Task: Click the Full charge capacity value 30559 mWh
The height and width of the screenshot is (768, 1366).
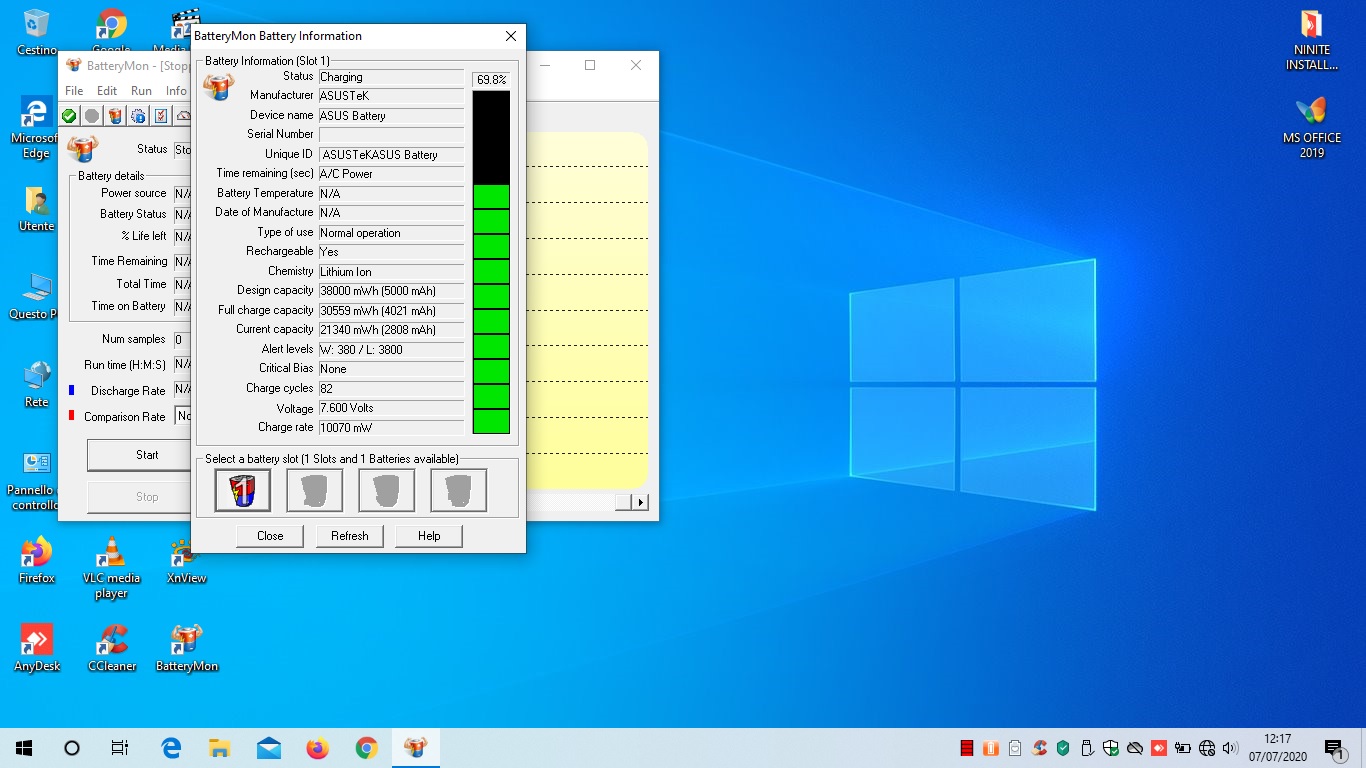Action: (x=391, y=310)
